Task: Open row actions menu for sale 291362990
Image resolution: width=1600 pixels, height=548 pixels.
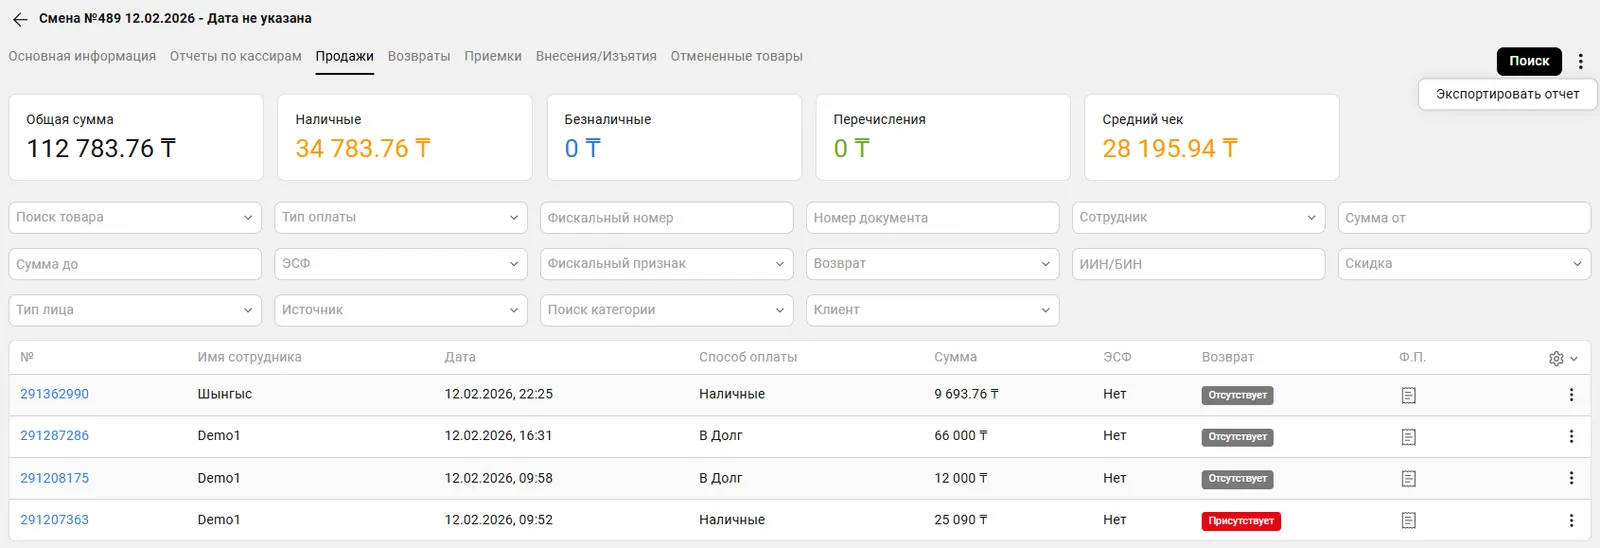Action: pos(1571,395)
